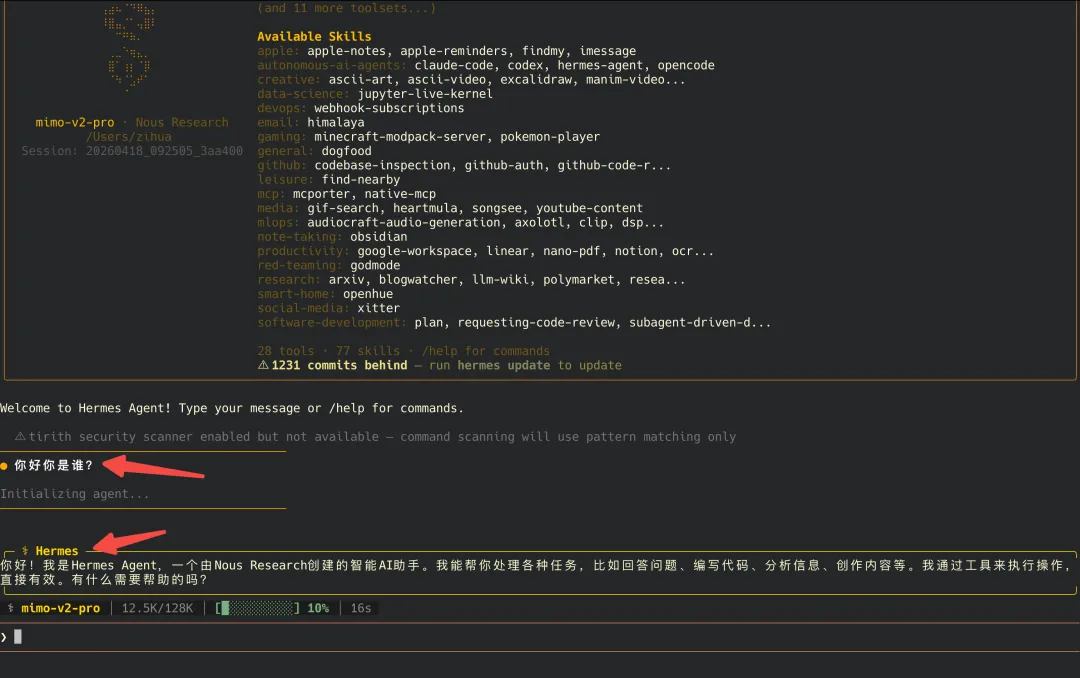Click 'mcporter' skill
The height and width of the screenshot is (678, 1080).
(321, 194)
